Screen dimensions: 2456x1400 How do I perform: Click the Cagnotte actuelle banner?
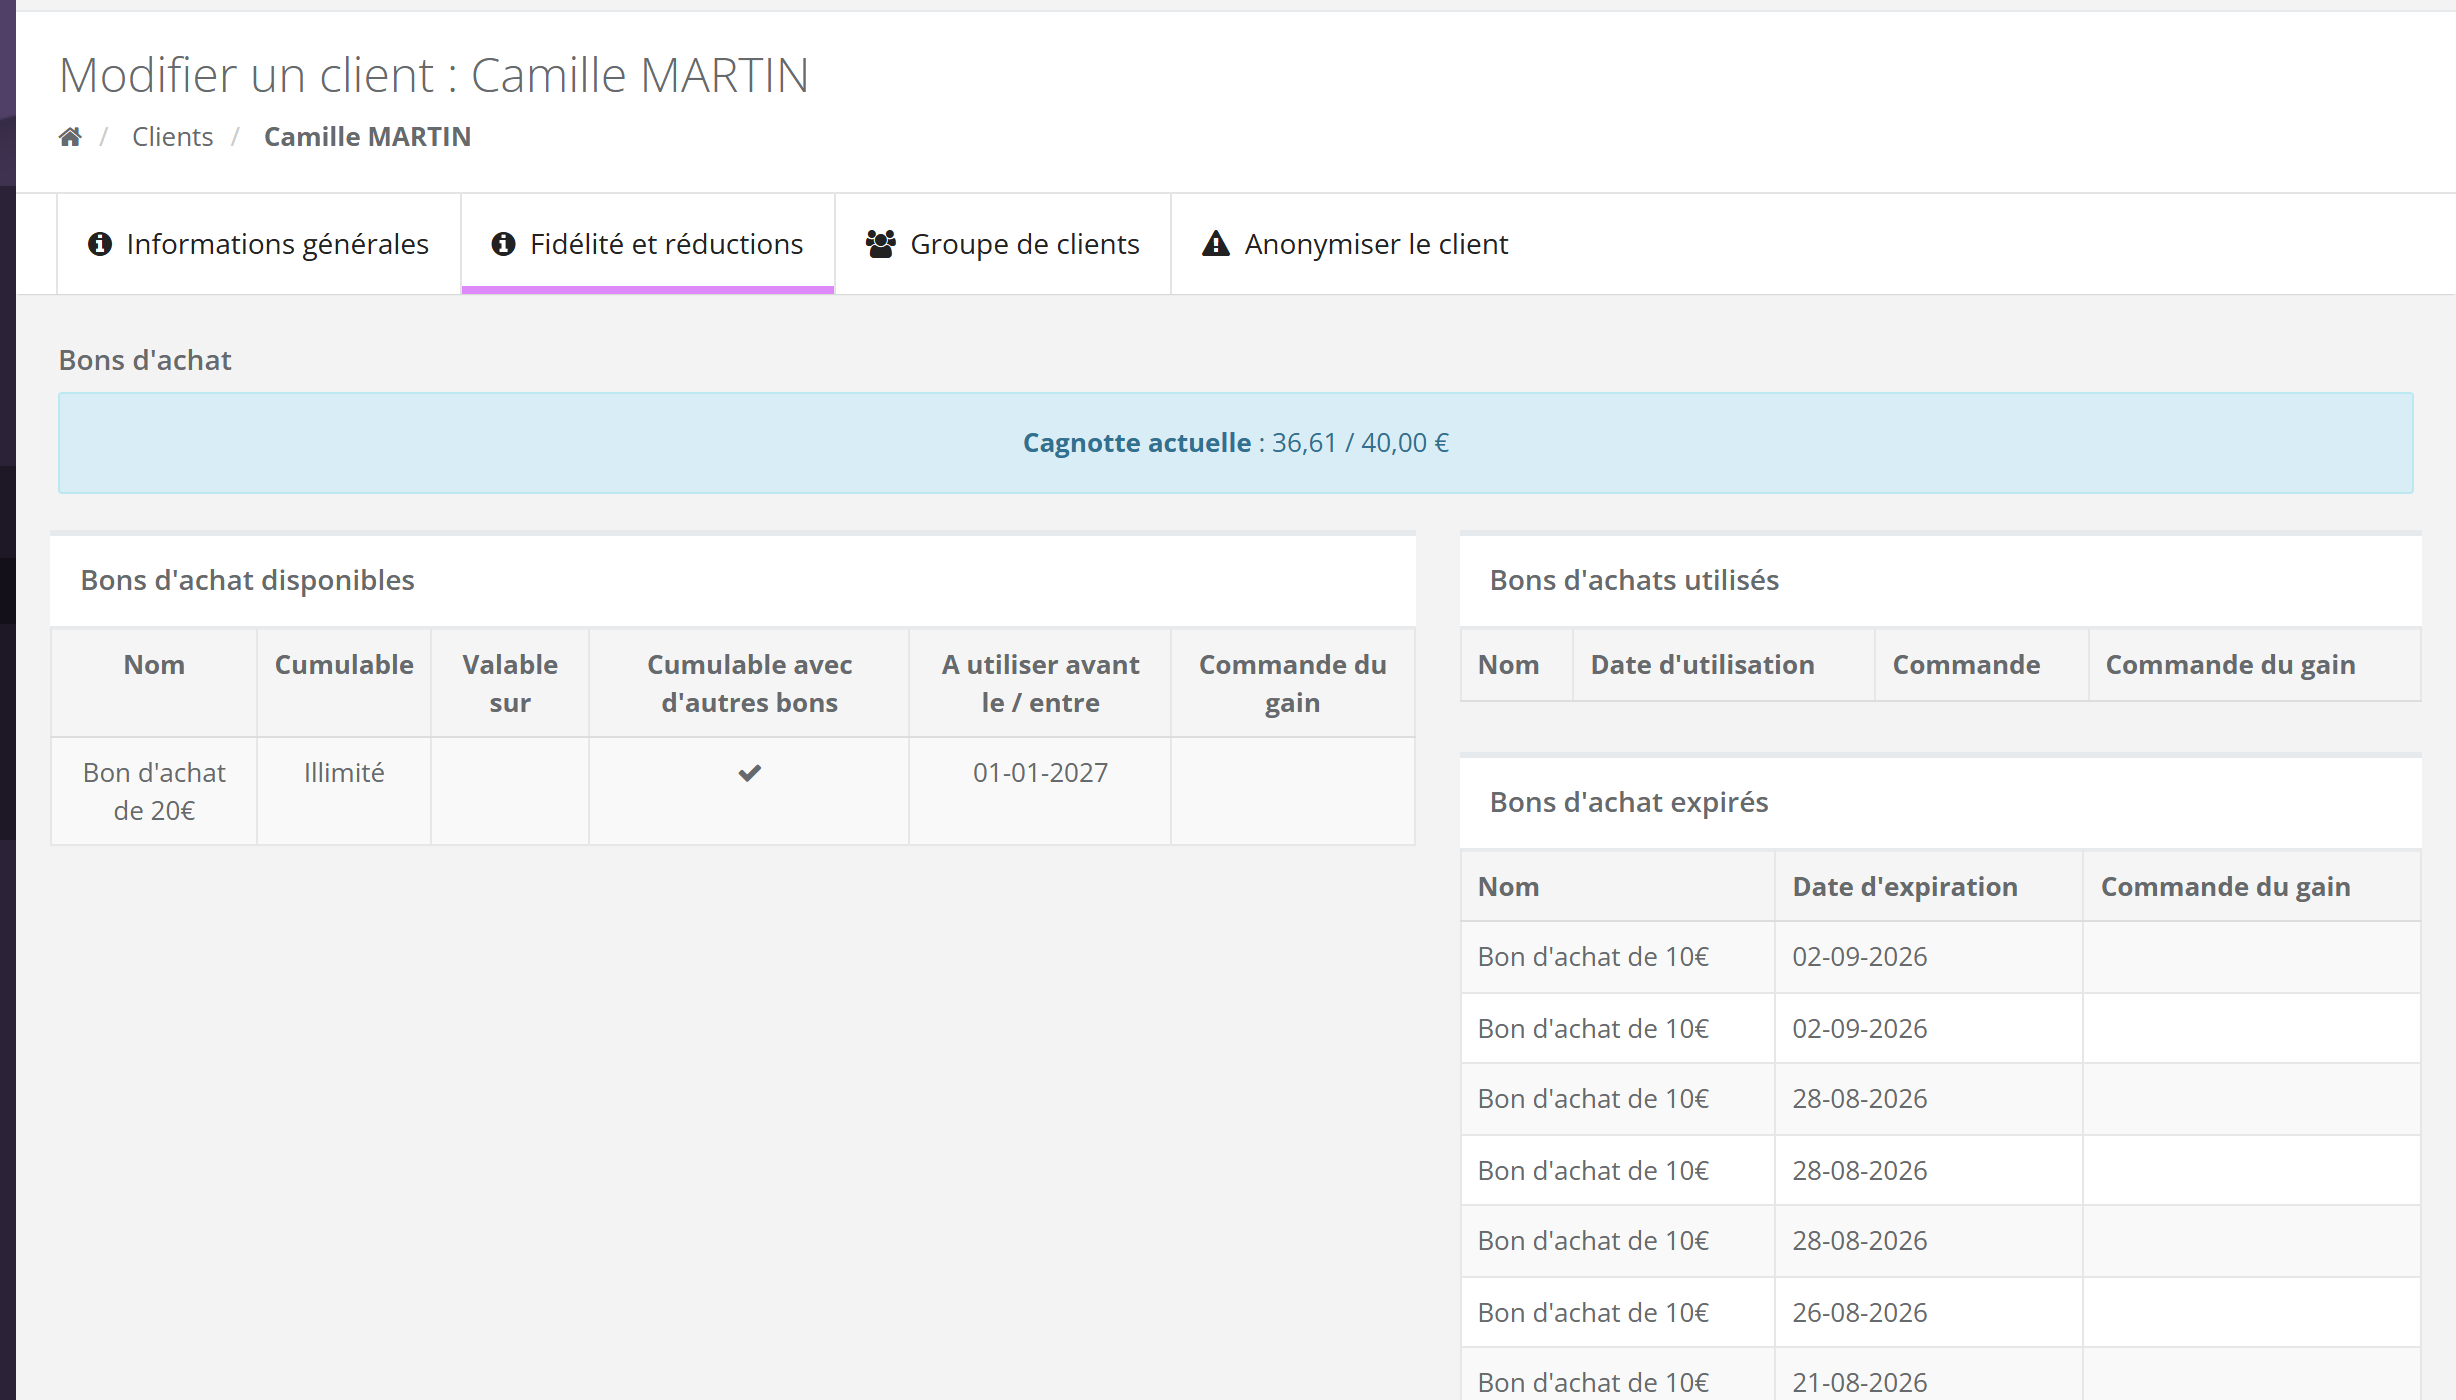pyautogui.click(x=1236, y=443)
